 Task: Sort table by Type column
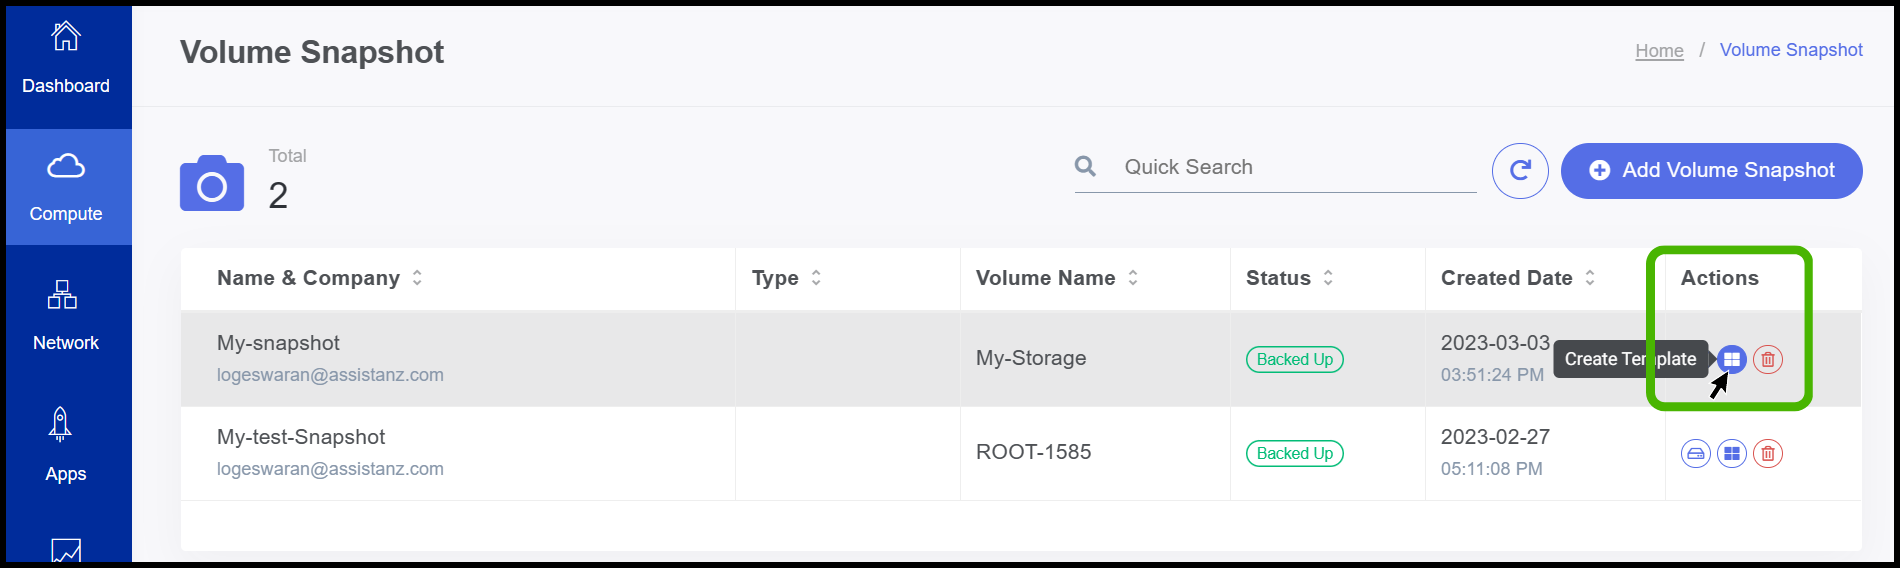click(x=816, y=278)
